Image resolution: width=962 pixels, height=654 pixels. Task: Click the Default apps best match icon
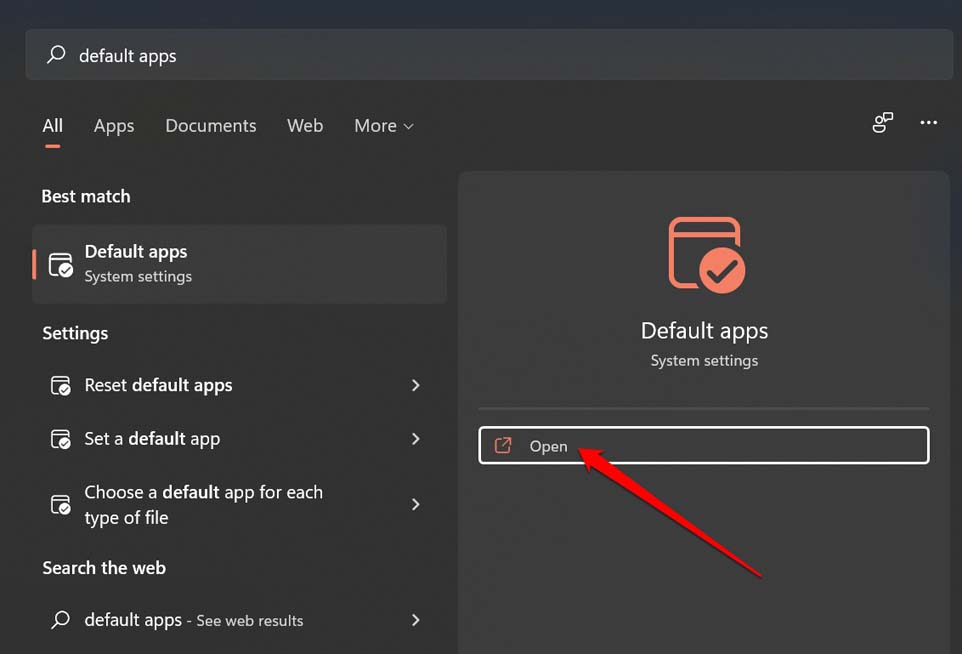pyautogui.click(x=61, y=264)
